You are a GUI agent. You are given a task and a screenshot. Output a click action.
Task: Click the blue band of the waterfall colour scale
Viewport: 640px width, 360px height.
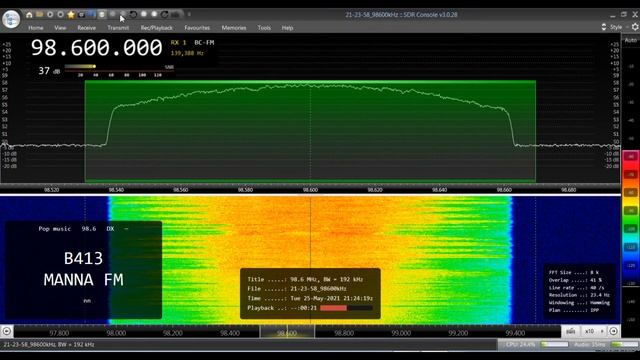(631, 265)
